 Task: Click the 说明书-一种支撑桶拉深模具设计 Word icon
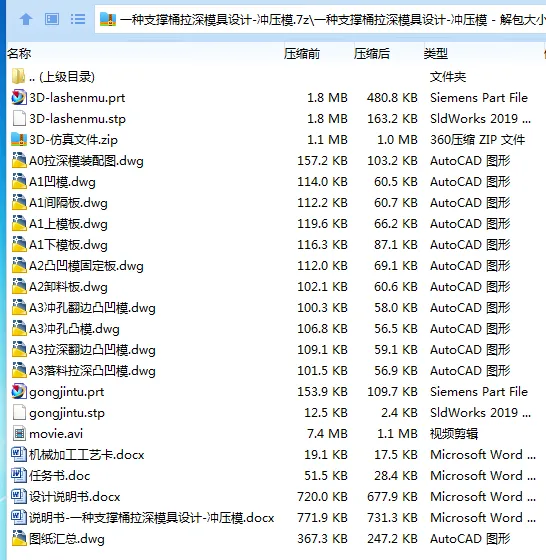coord(19,517)
